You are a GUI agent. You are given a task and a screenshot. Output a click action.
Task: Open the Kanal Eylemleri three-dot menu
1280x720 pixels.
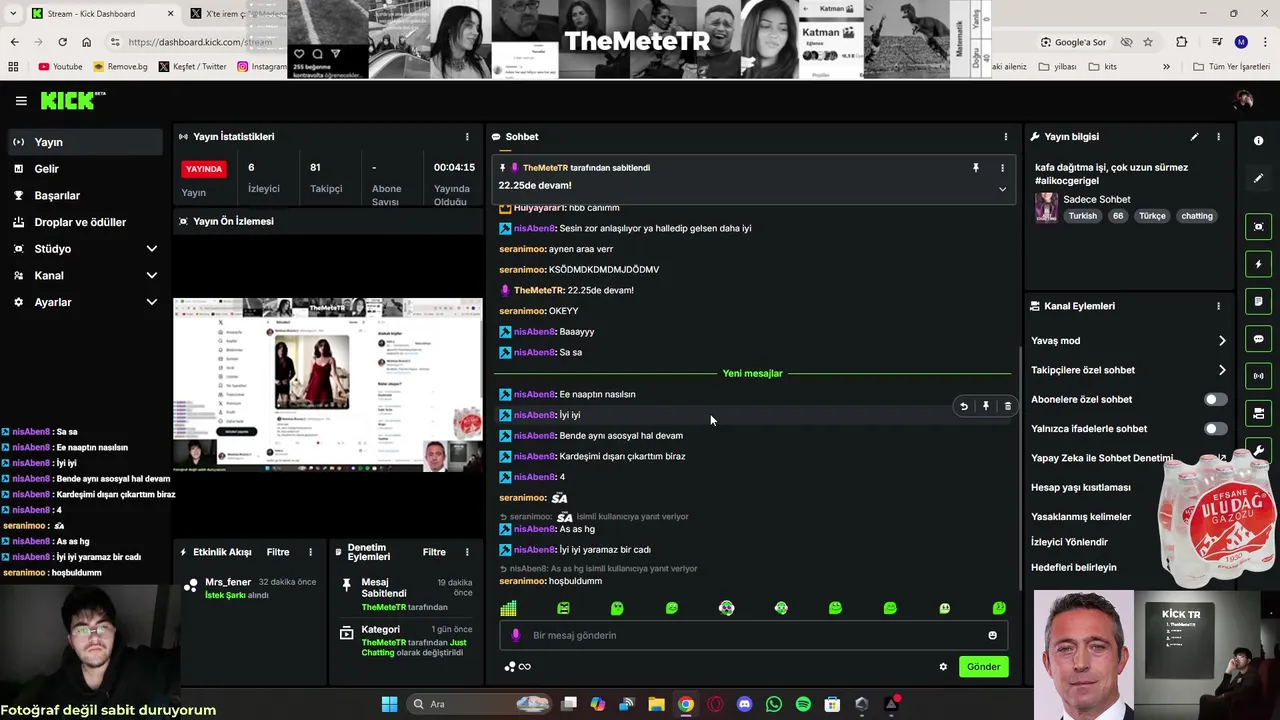click(1218, 306)
